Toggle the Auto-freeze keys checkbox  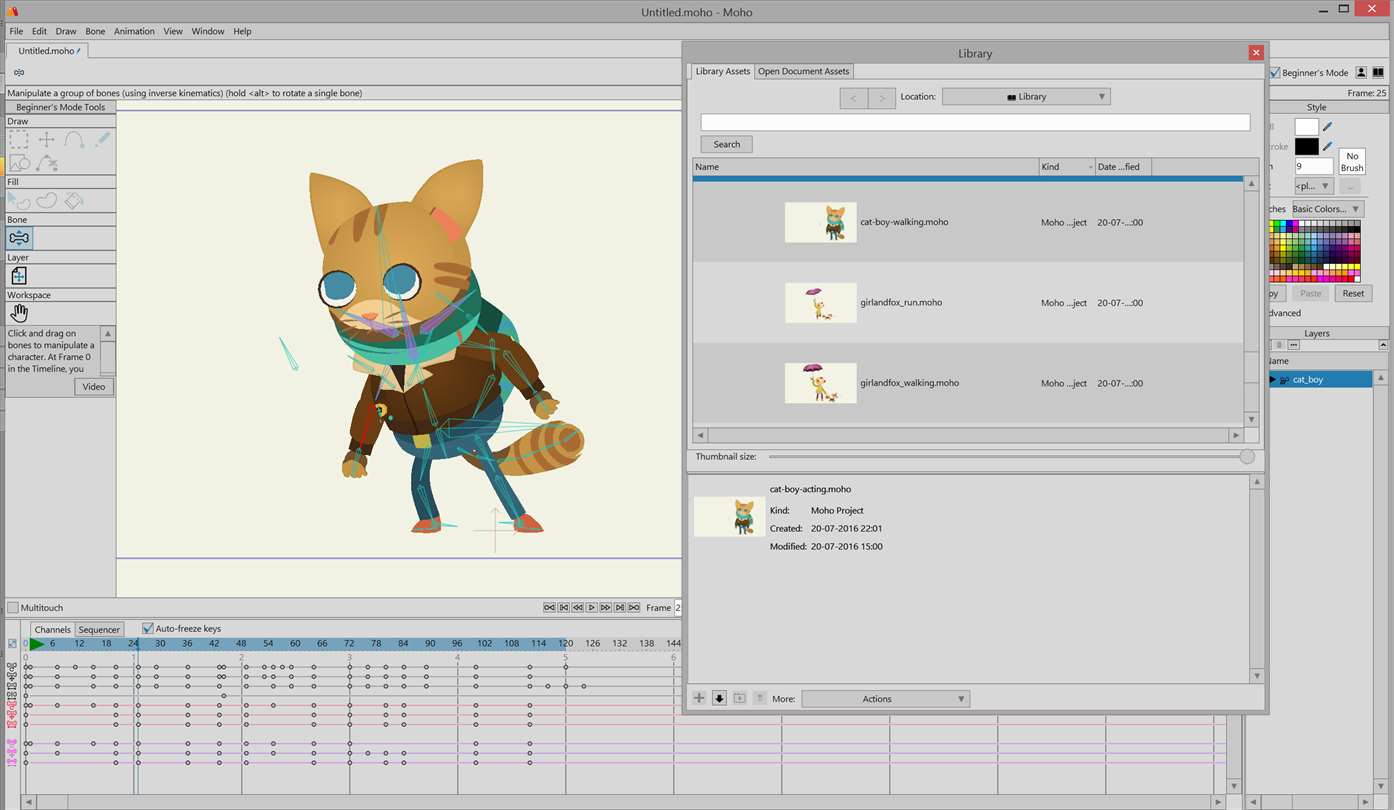tap(148, 629)
